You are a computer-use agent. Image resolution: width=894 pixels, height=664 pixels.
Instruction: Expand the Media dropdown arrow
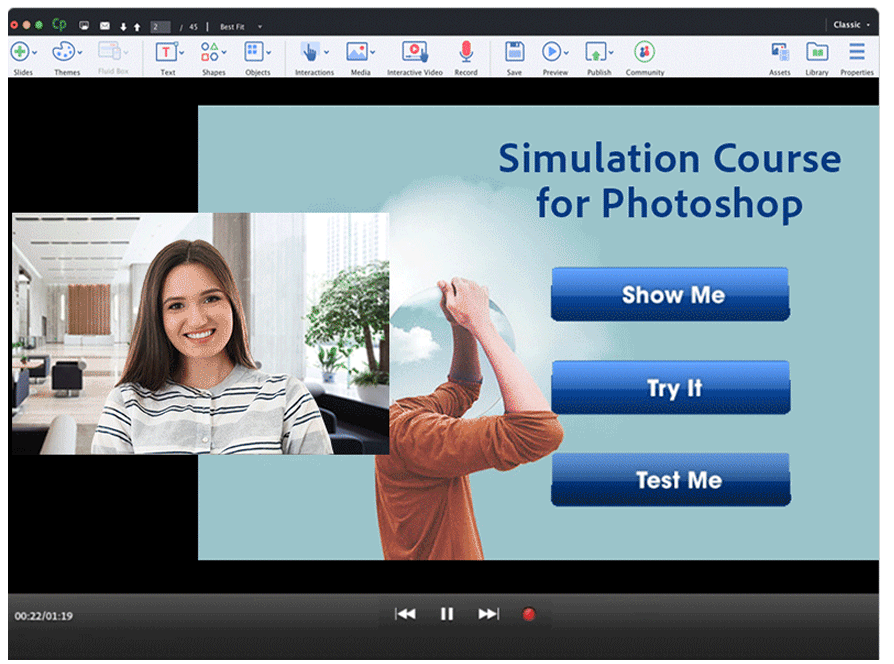coord(372,52)
